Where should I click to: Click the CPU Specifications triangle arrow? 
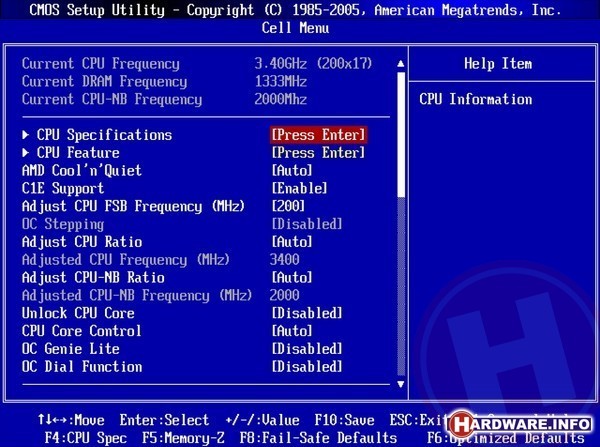click(x=26, y=135)
